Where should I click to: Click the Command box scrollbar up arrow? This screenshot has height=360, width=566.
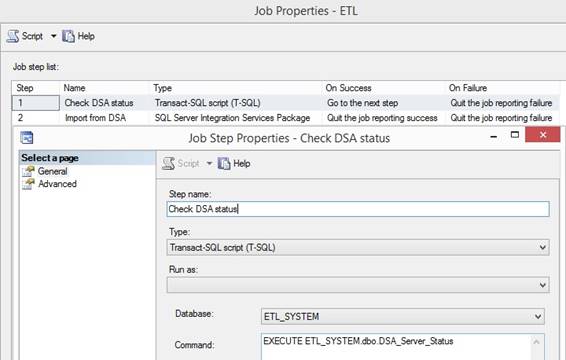coord(537,342)
